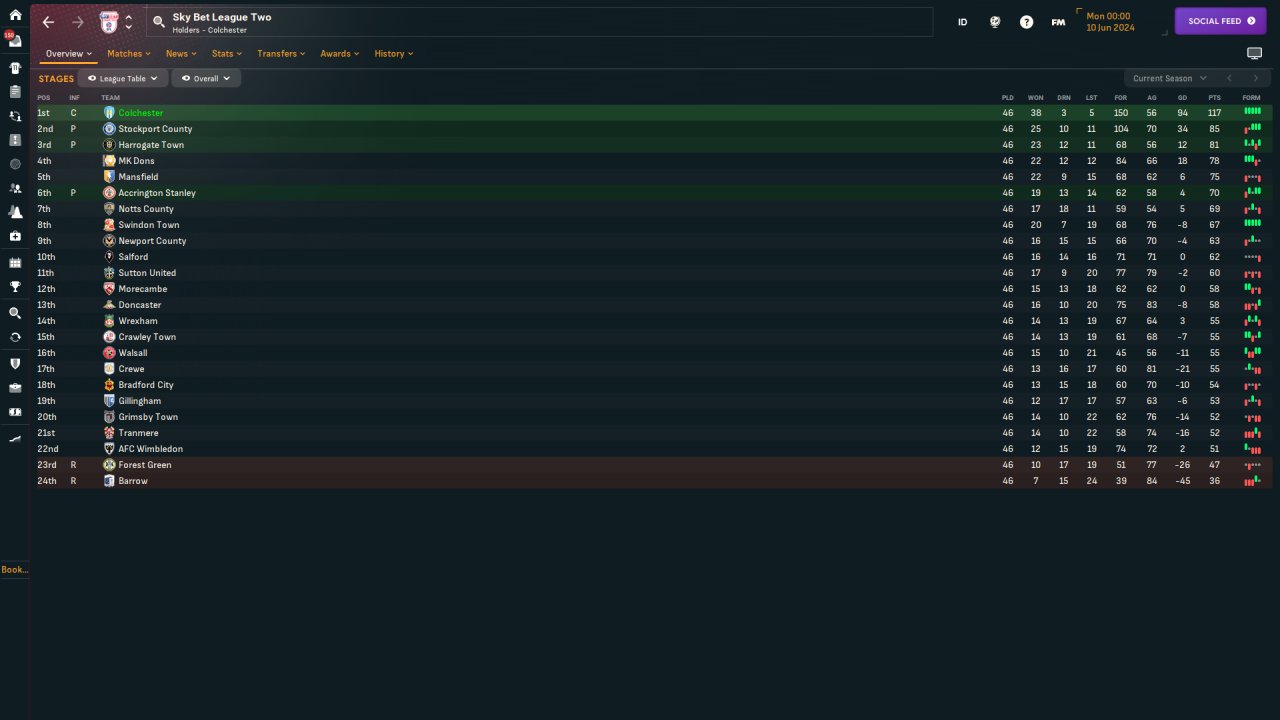Open the MK Dons team link
This screenshot has height=720, width=1280.
tap(136, 161)
